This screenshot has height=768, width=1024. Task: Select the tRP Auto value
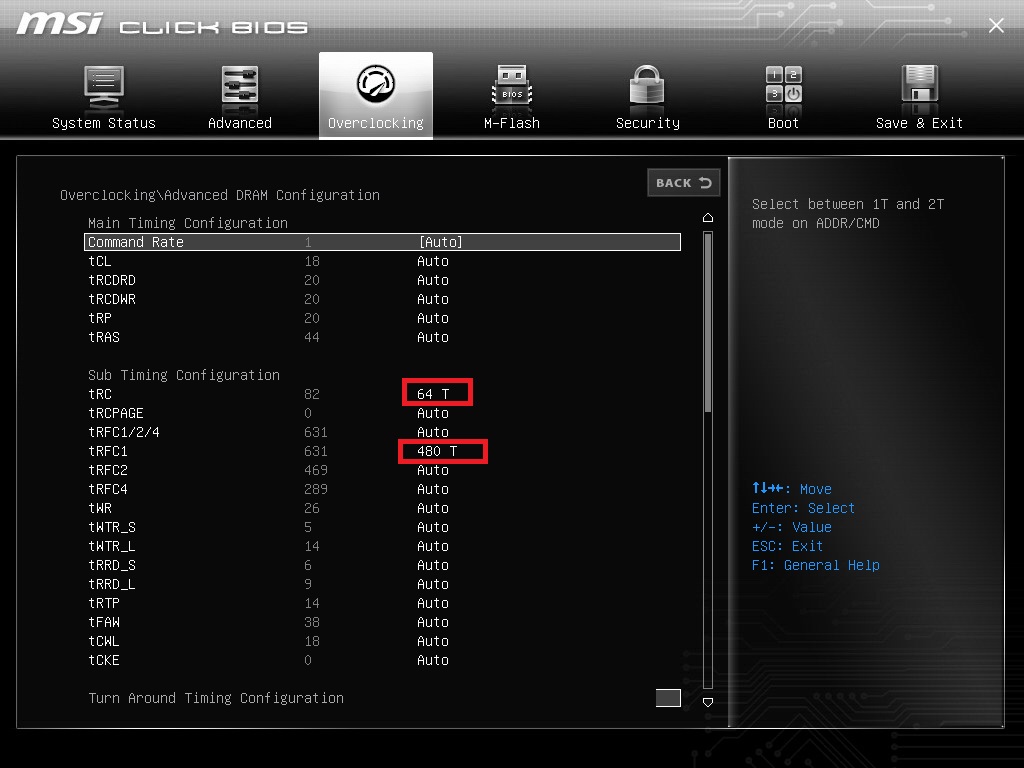pos(433,318)
